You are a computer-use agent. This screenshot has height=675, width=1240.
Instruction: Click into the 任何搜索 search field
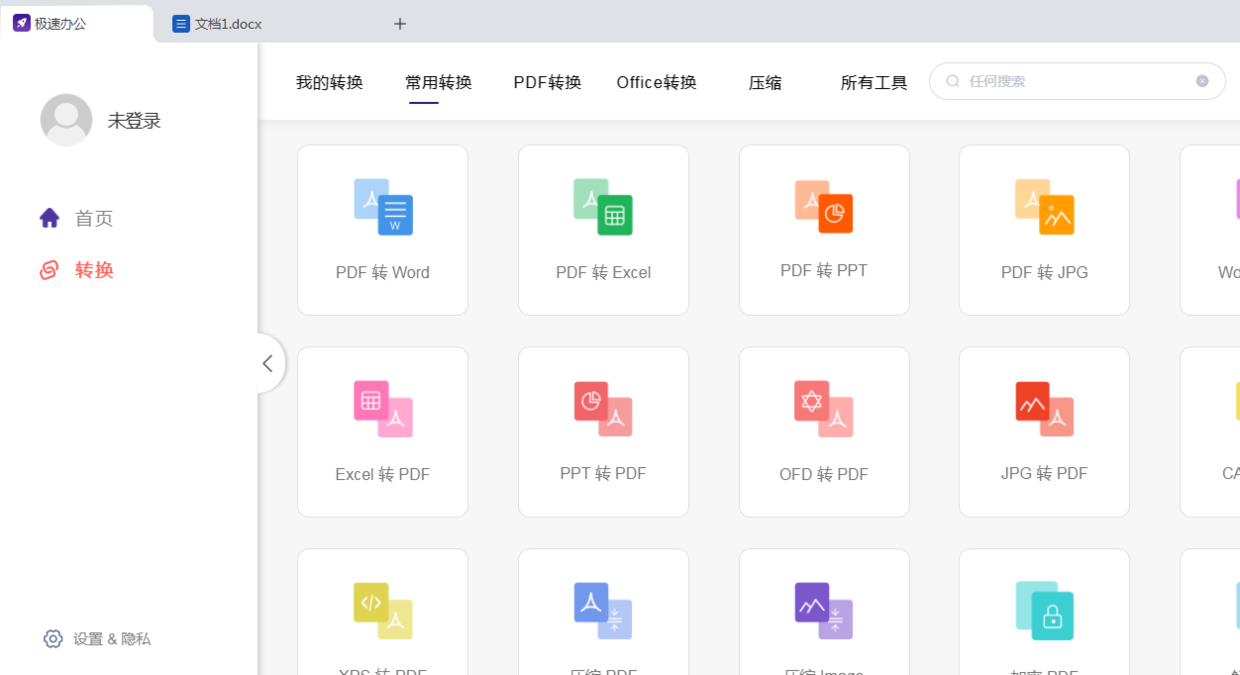click(1077, 81)
